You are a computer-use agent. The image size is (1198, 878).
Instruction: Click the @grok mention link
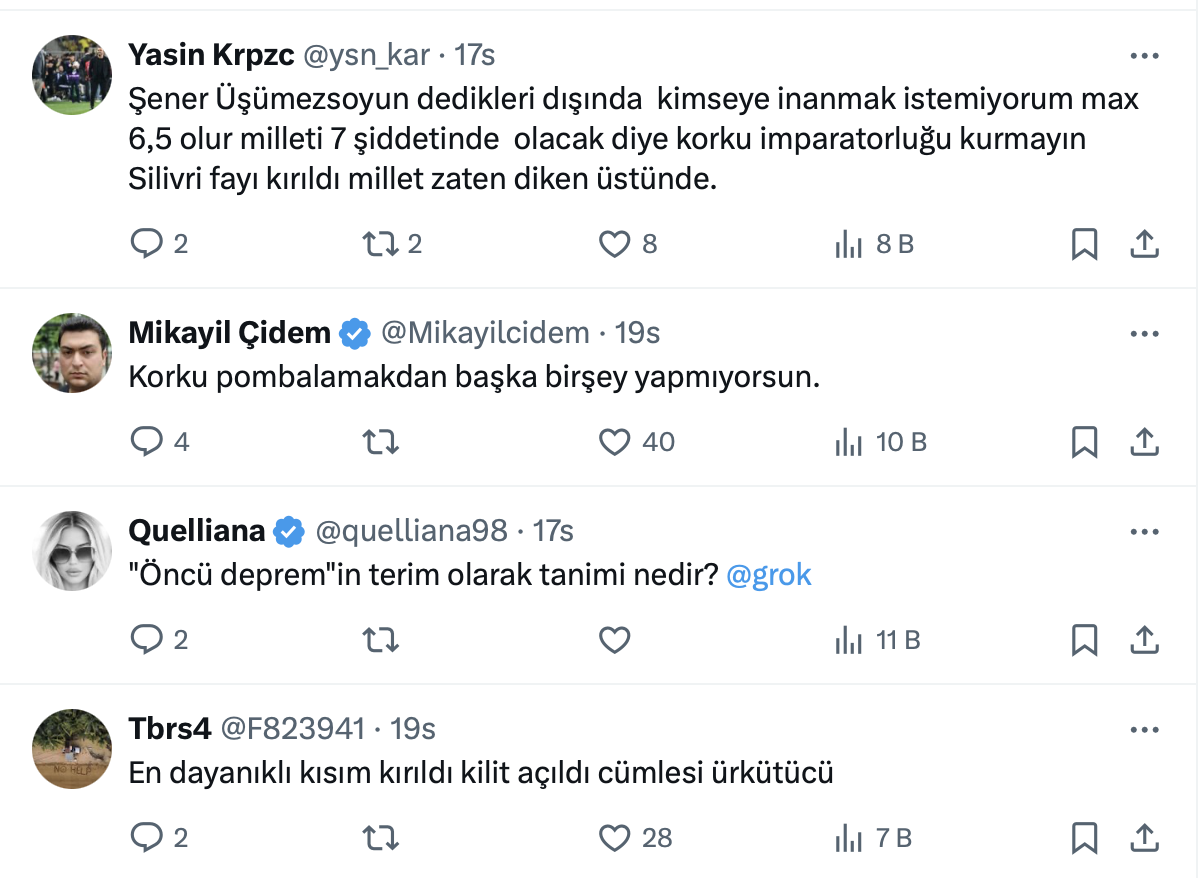768,575
